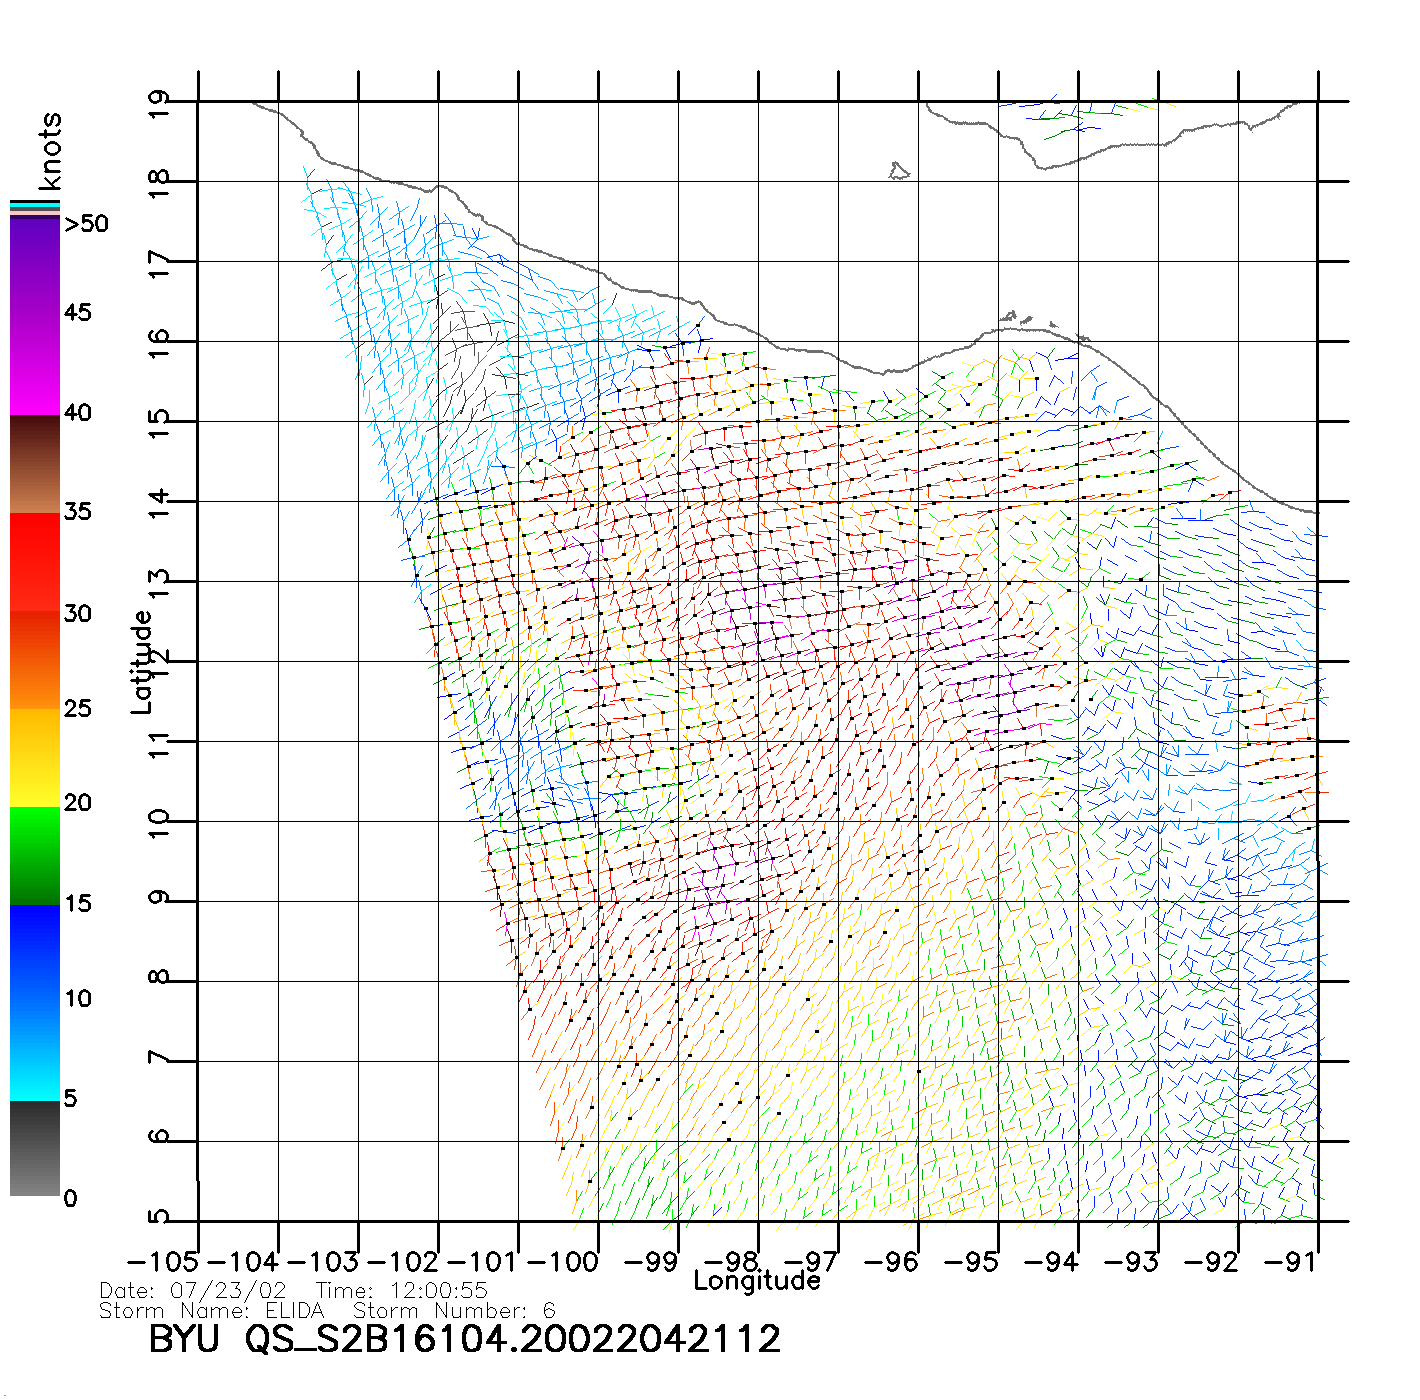Image resolution: width=1420 pixels, height=1400 pixels.
Task: Select the -91 longitude tick label
Action: tap(1291, 1262)
